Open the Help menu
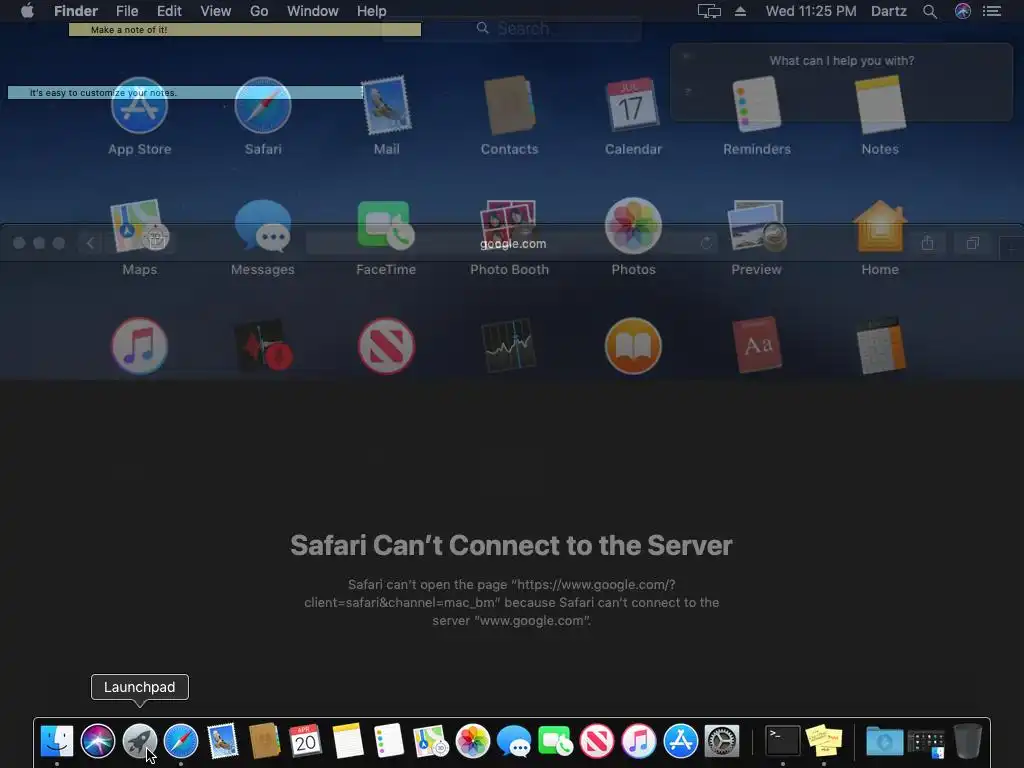Screen dimensions: 1024x768 (x=372, y=11)
